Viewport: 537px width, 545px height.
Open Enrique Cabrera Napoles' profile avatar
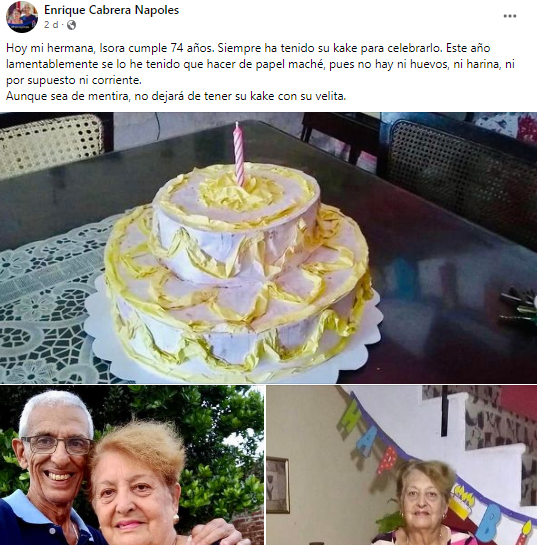click(22, 17)
